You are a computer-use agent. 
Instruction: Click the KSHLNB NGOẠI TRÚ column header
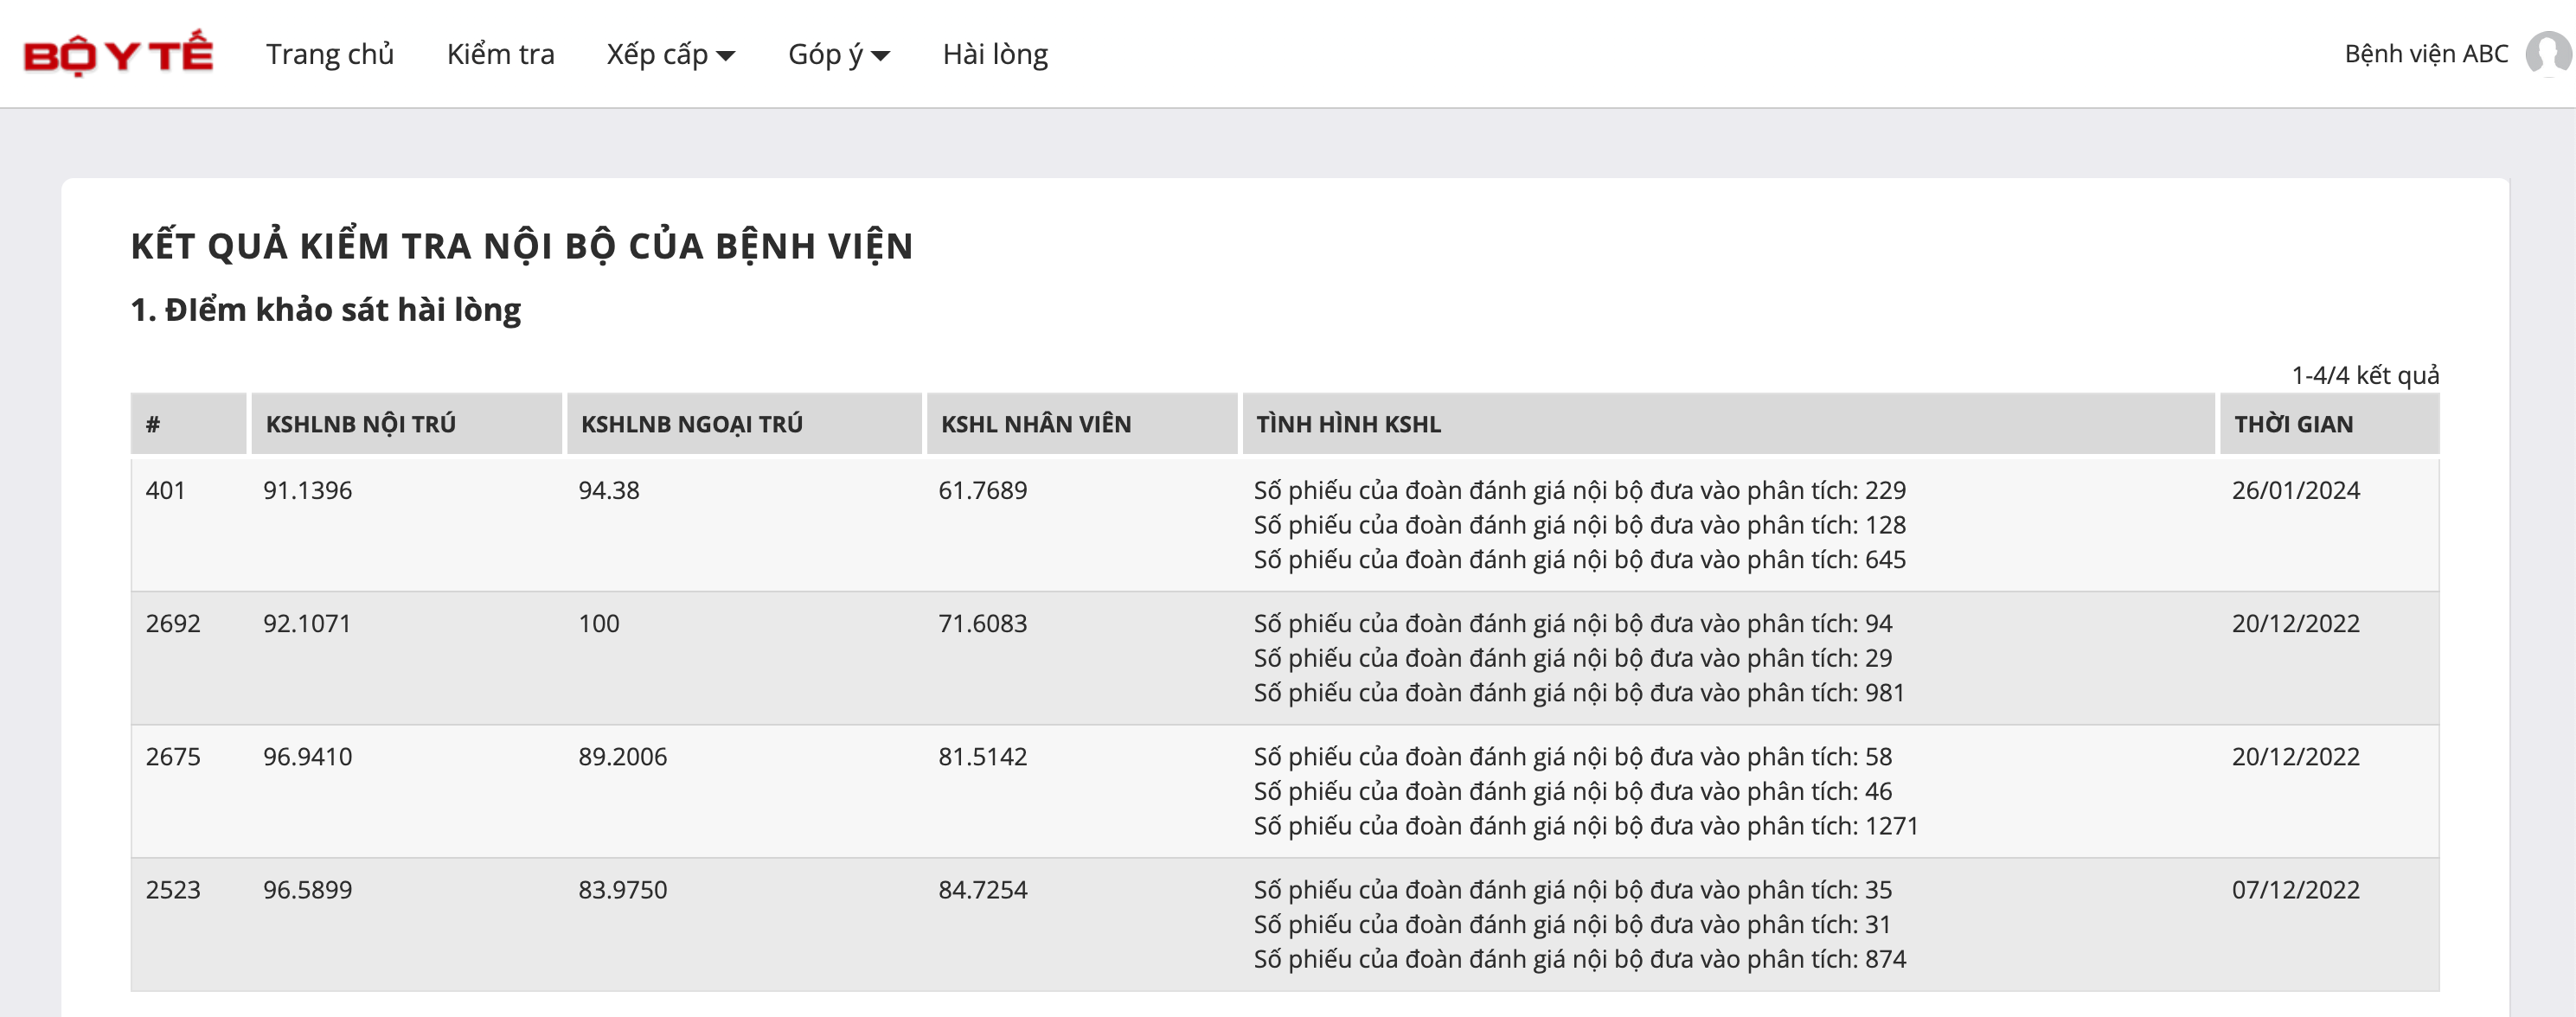click(x=692, y=424)
